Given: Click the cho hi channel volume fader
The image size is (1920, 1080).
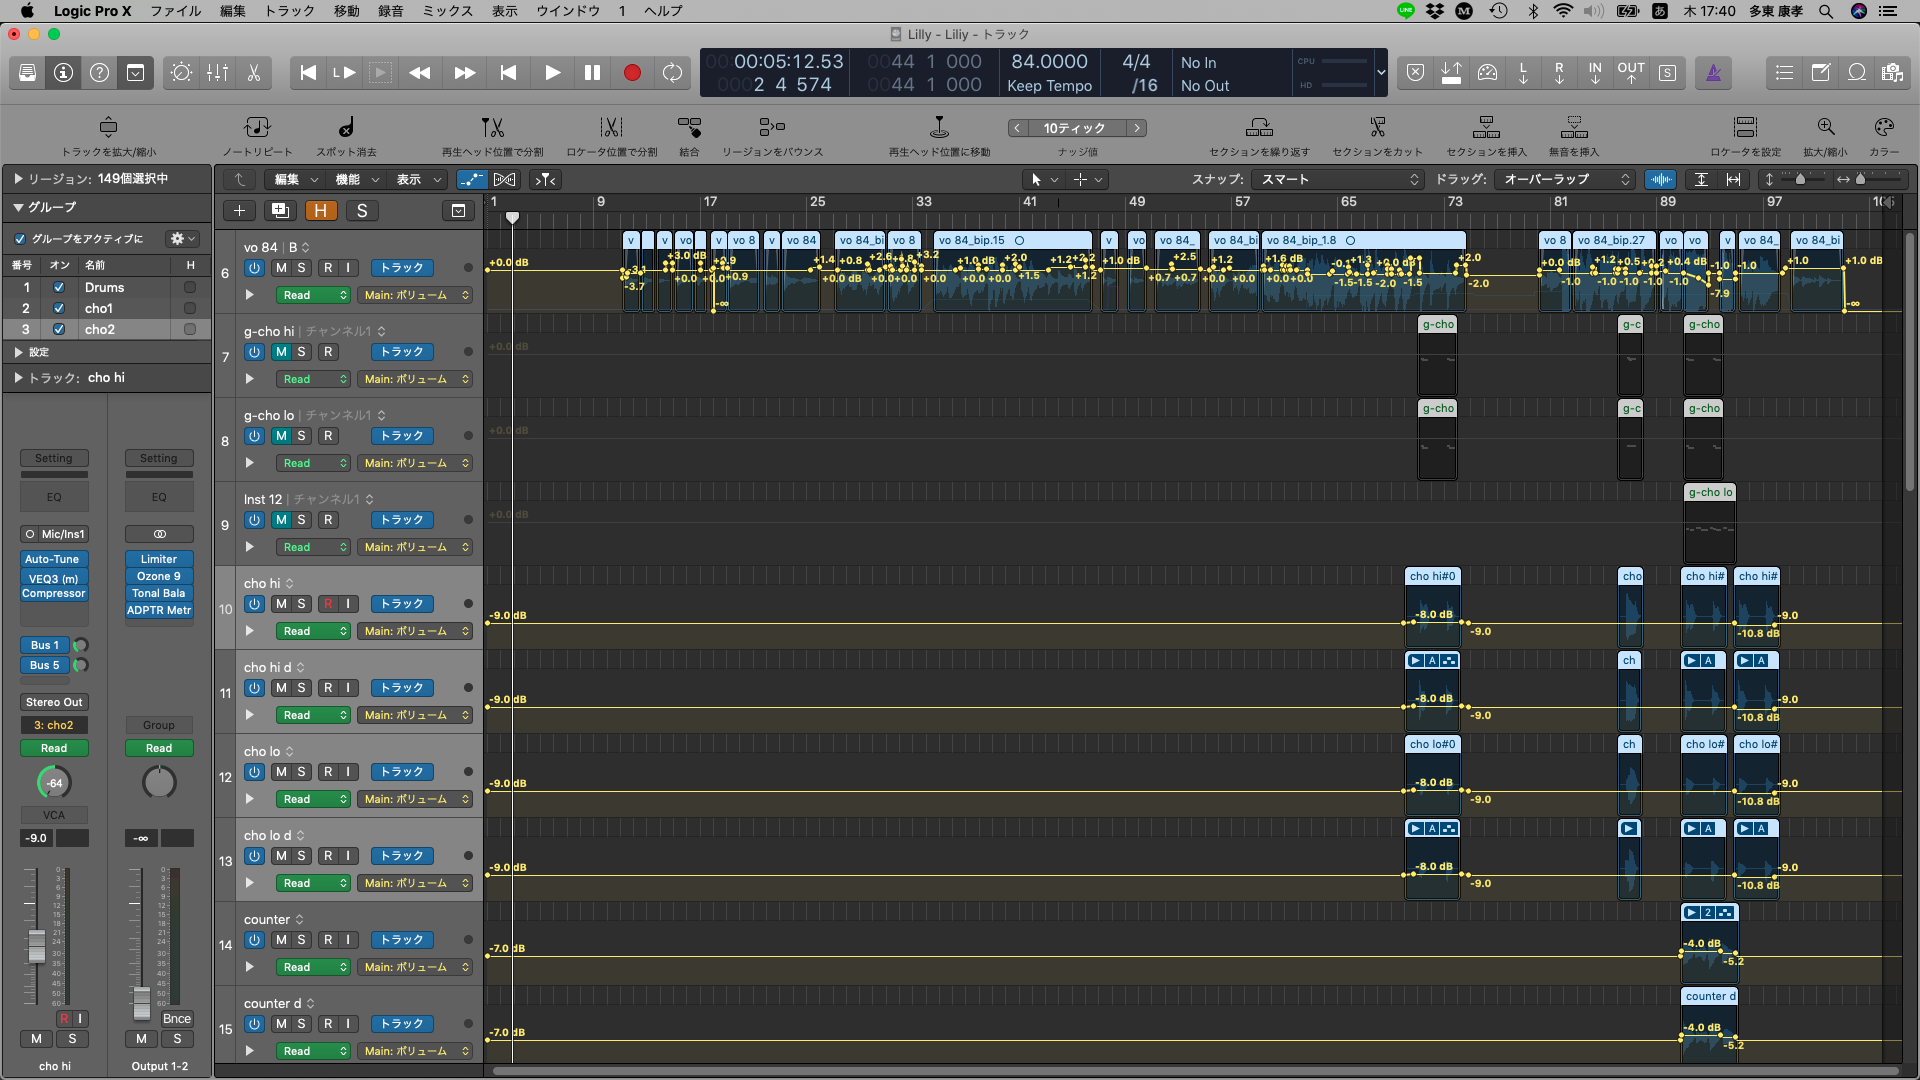Looking at the screenshot, I should coord(37,945).
